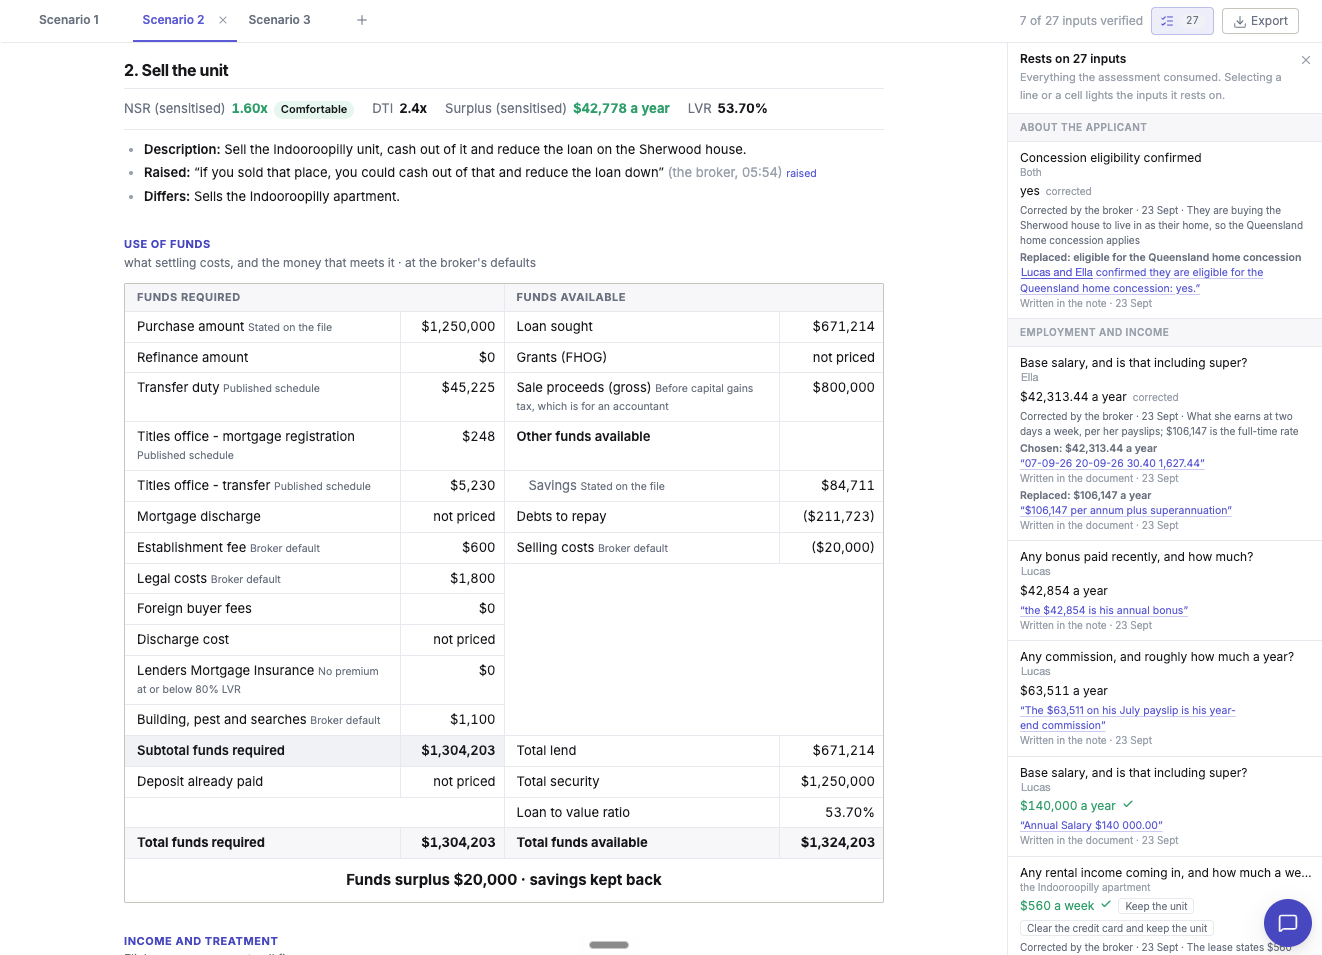
Task: Toggle the 27 inputs checklist button
Action: point(1182,21)
